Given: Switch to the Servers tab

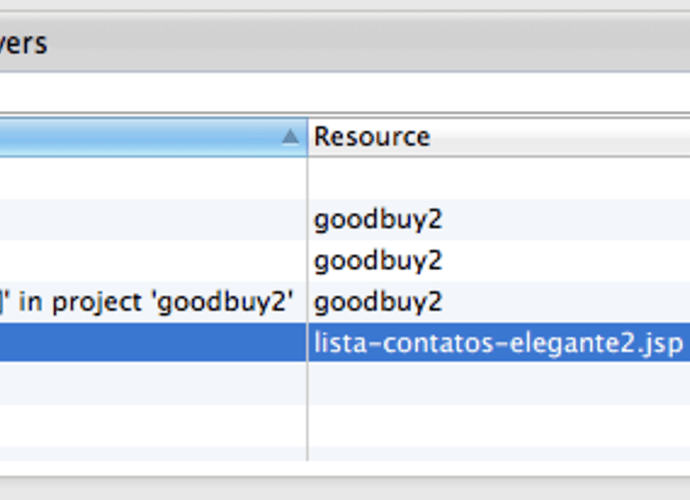Looking at the screenshot, I should pos(23,44).
